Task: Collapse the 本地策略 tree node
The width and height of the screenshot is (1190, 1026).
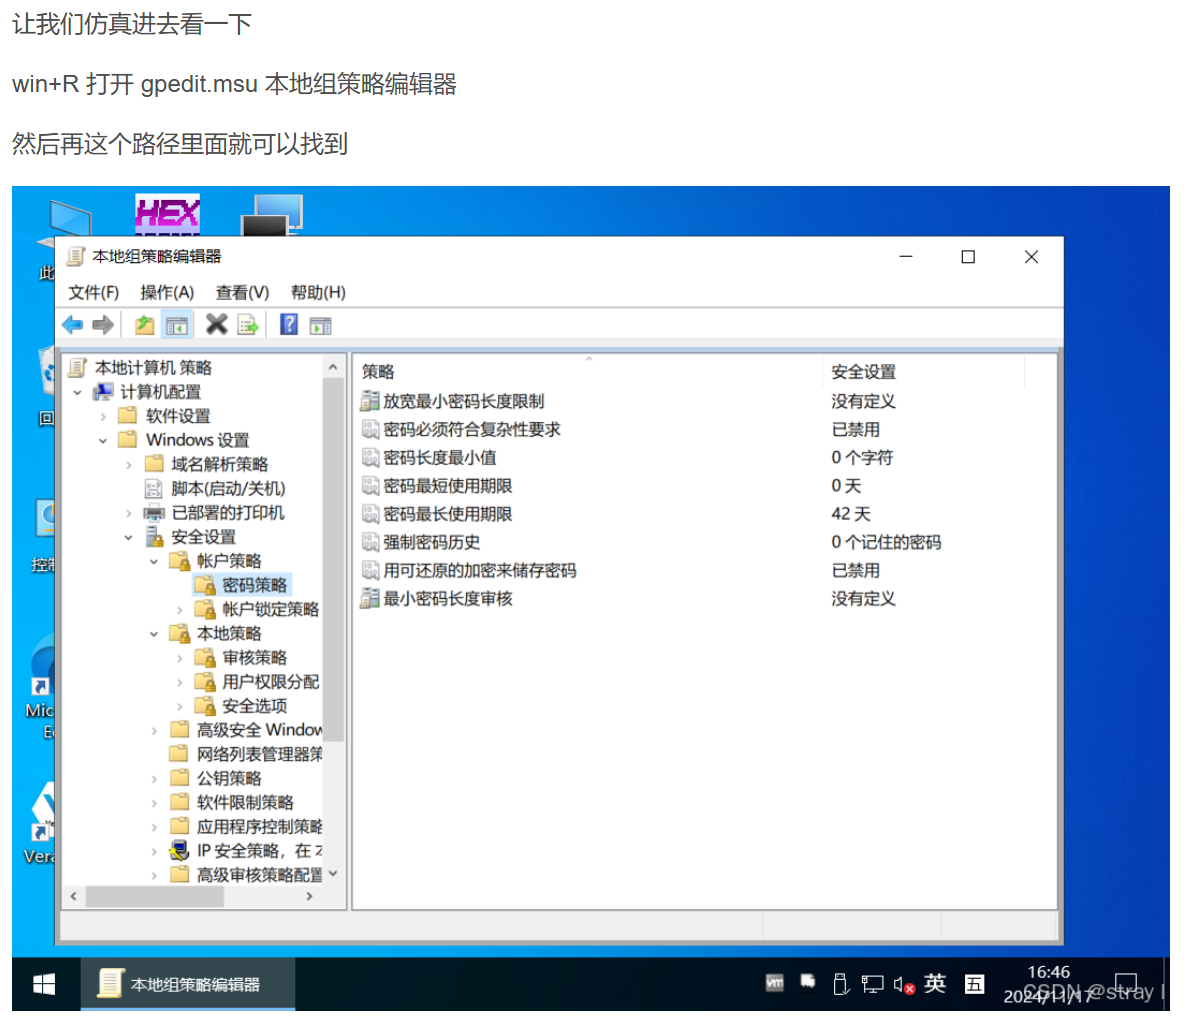Action: (x=154, y=634)
